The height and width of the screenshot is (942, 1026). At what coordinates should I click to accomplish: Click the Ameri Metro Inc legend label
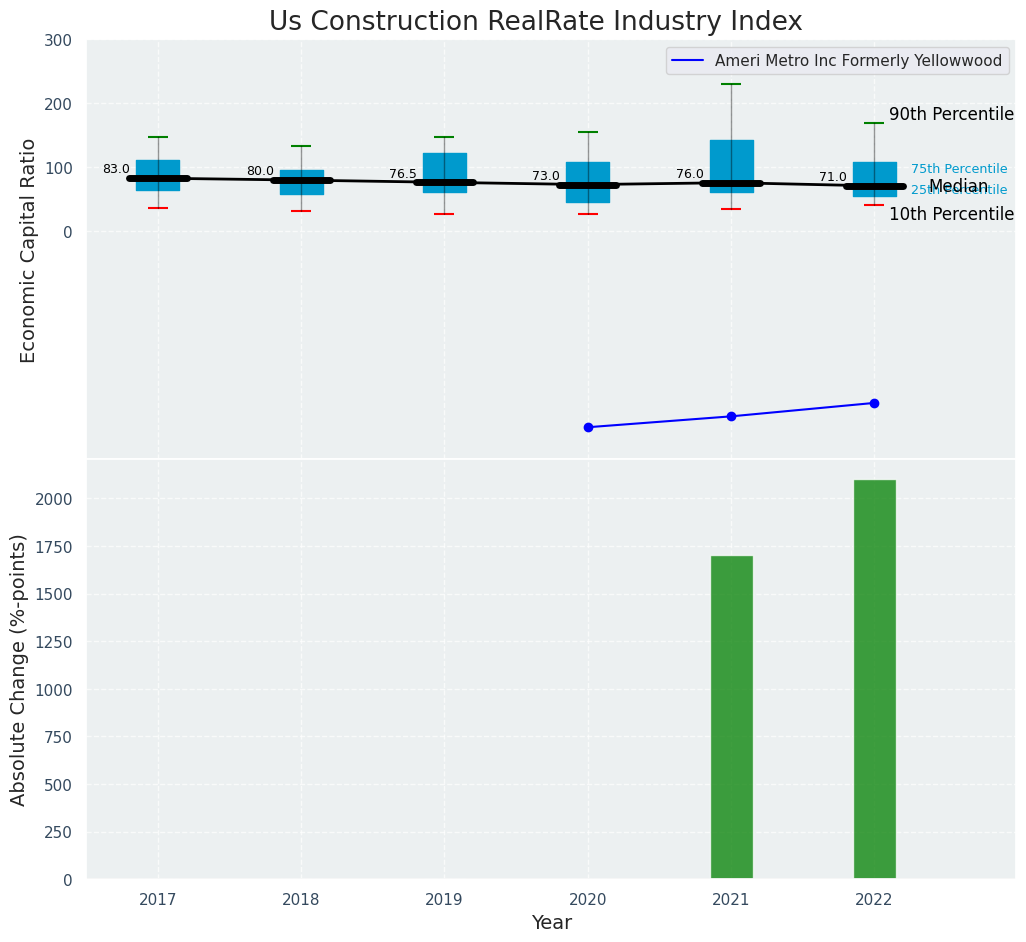(858, 61)
